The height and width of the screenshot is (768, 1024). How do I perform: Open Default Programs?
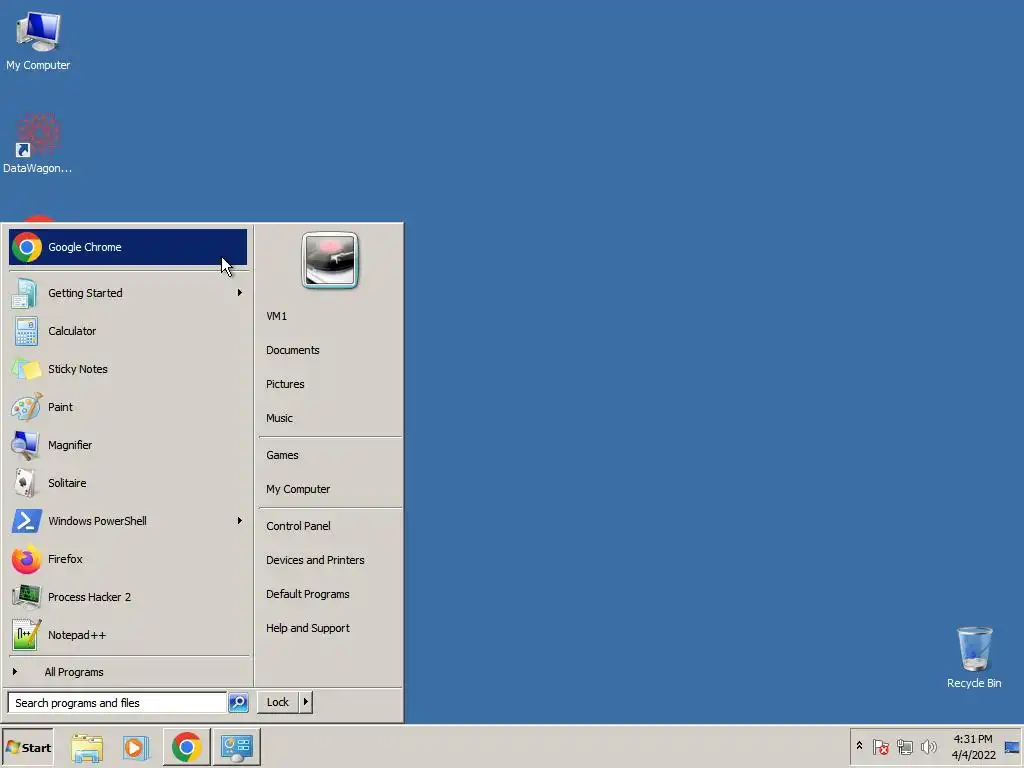coord(308,594)
